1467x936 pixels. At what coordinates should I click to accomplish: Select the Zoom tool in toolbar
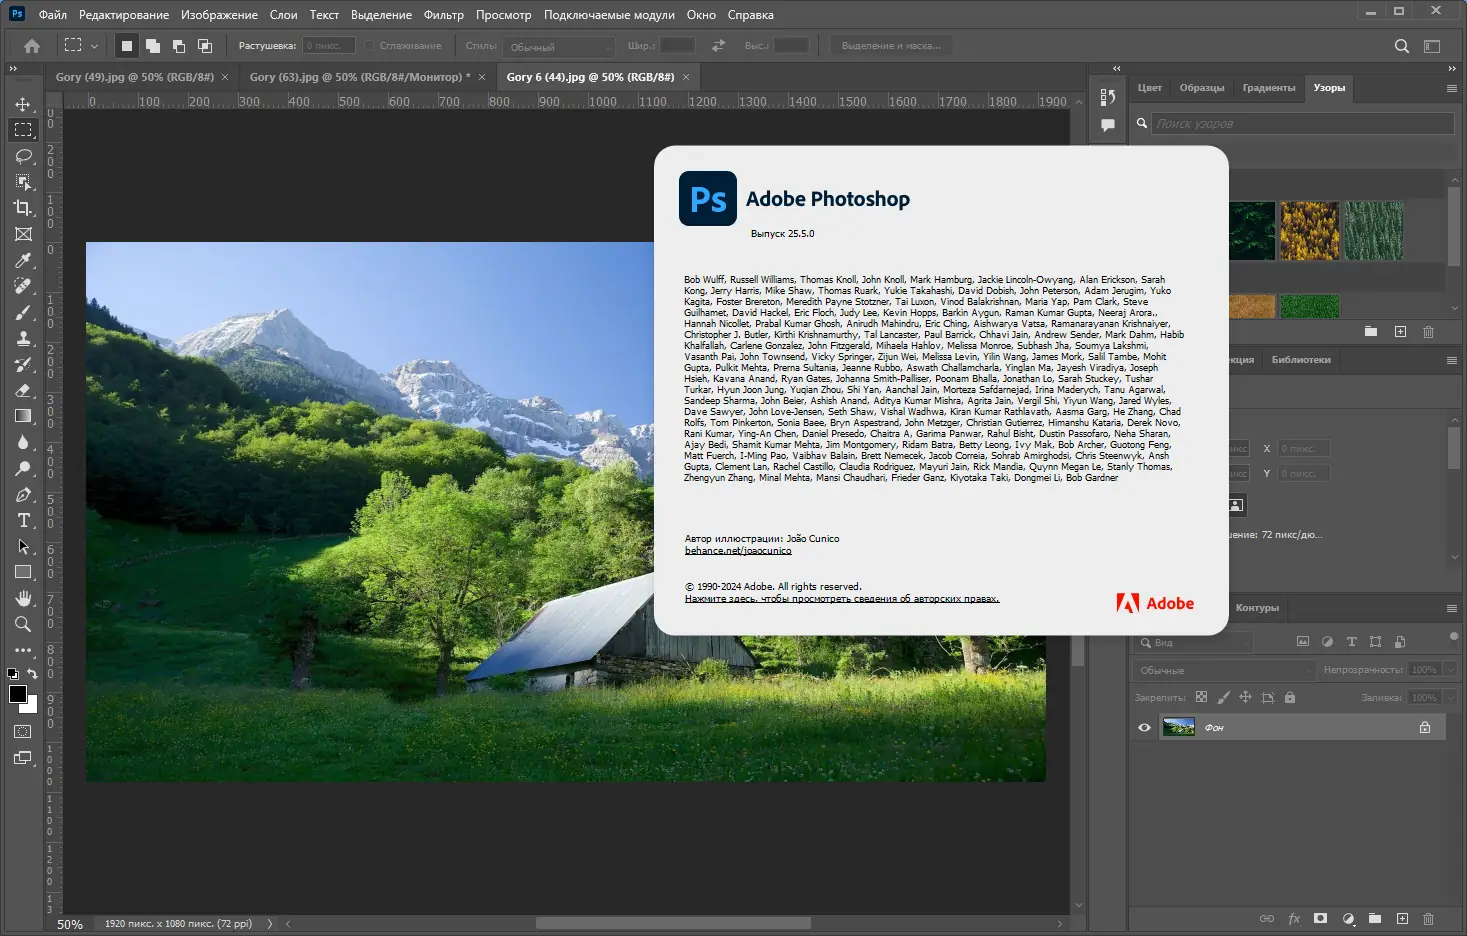(x=24, y=624)
